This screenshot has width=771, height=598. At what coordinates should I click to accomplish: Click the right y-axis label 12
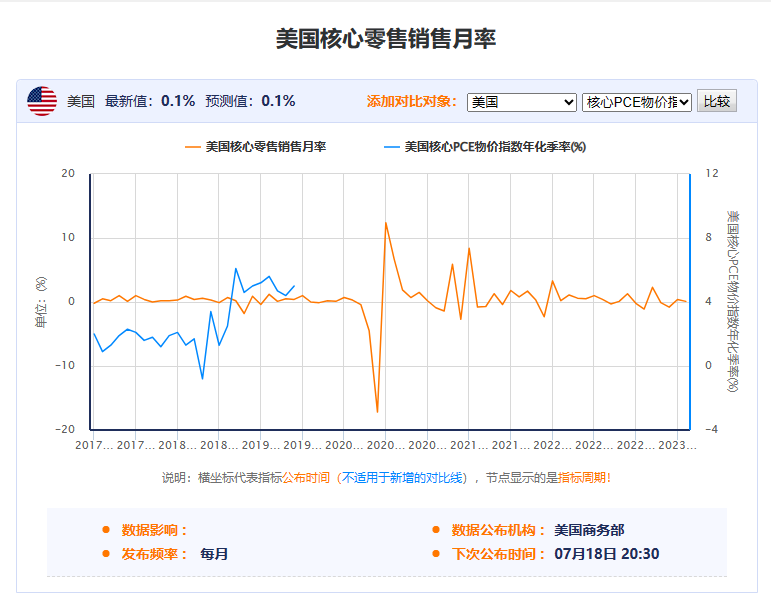pyautogui.click(x=712, y=173)
